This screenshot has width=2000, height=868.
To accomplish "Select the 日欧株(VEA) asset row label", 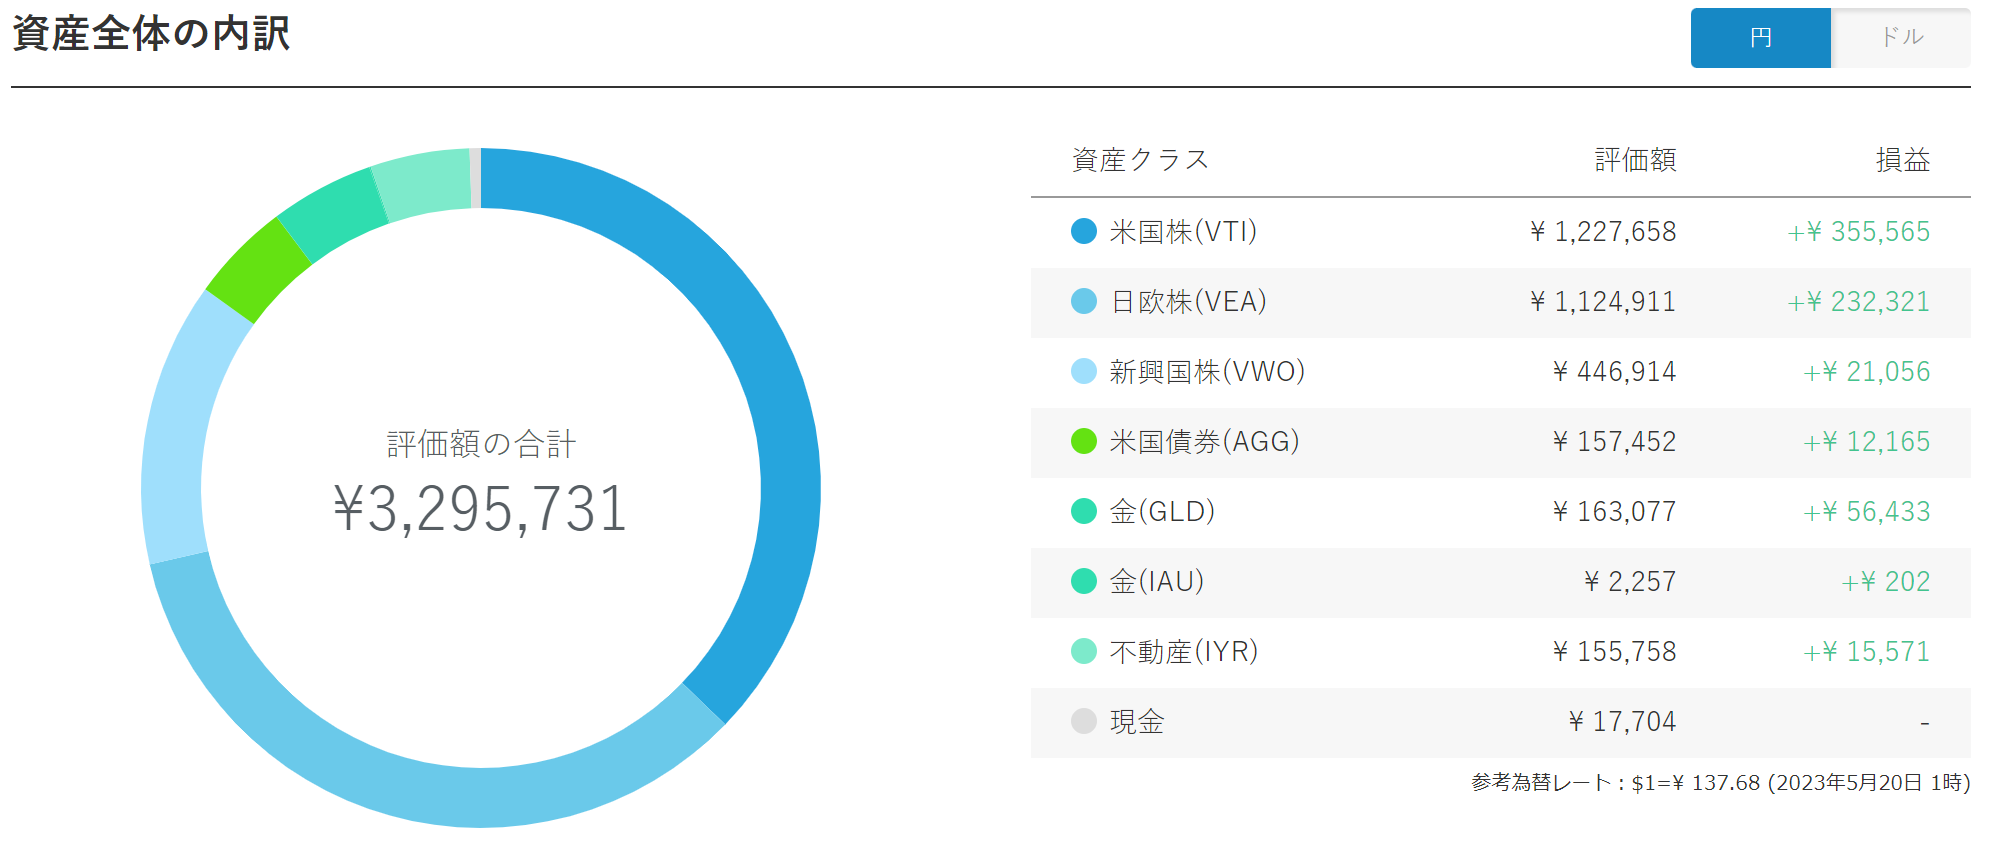I will 1188,302.
